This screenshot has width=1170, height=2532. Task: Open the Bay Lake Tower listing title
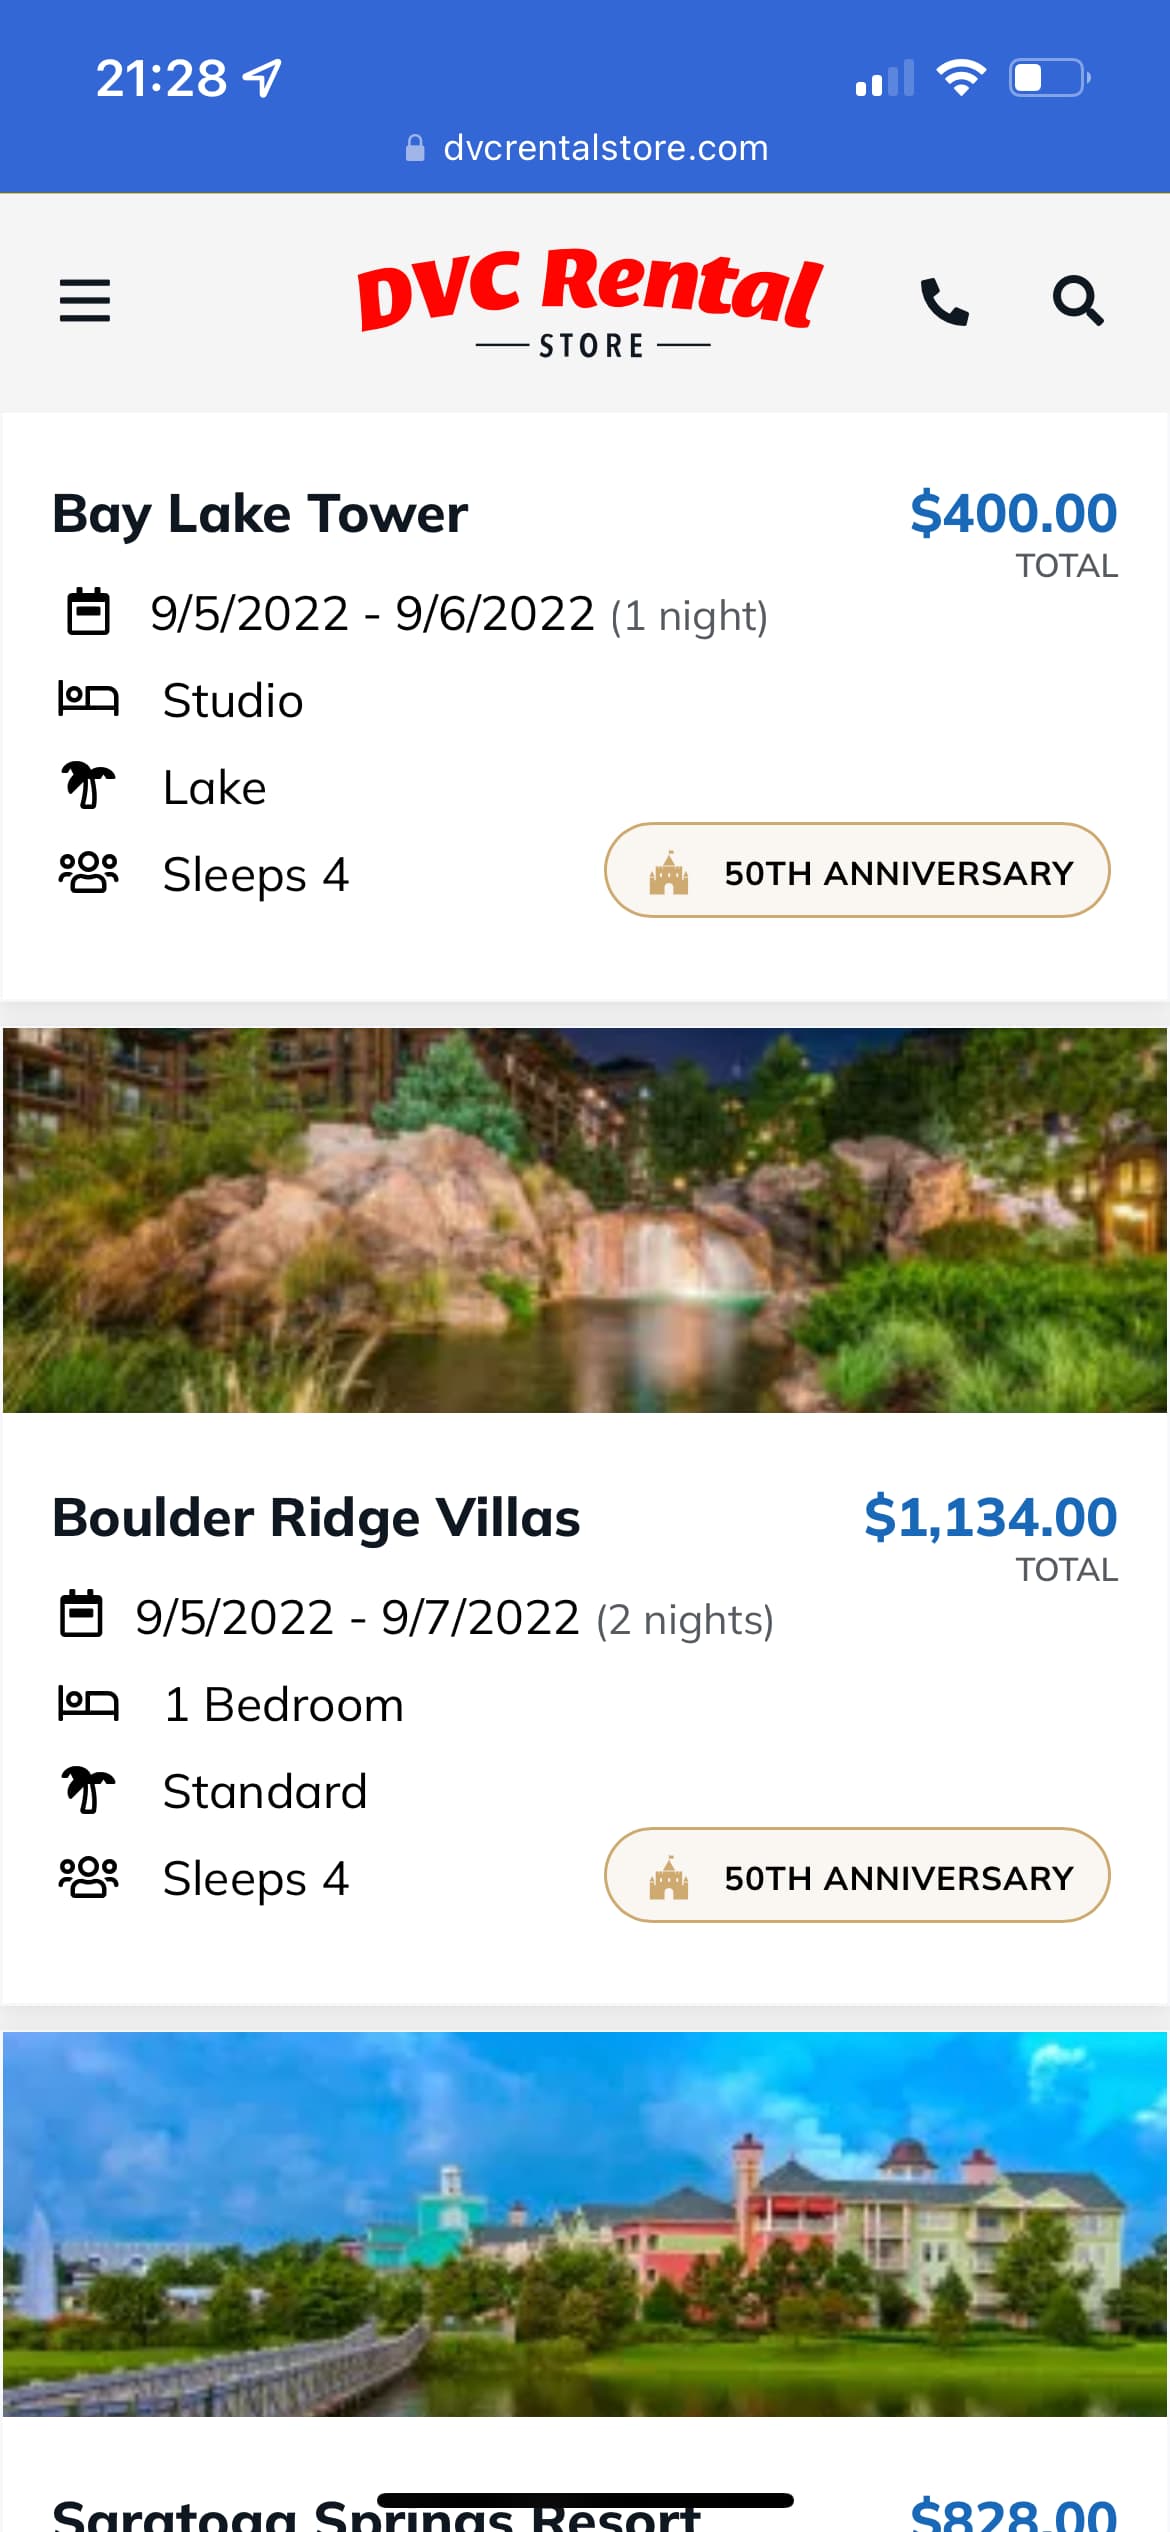point(260,515)
